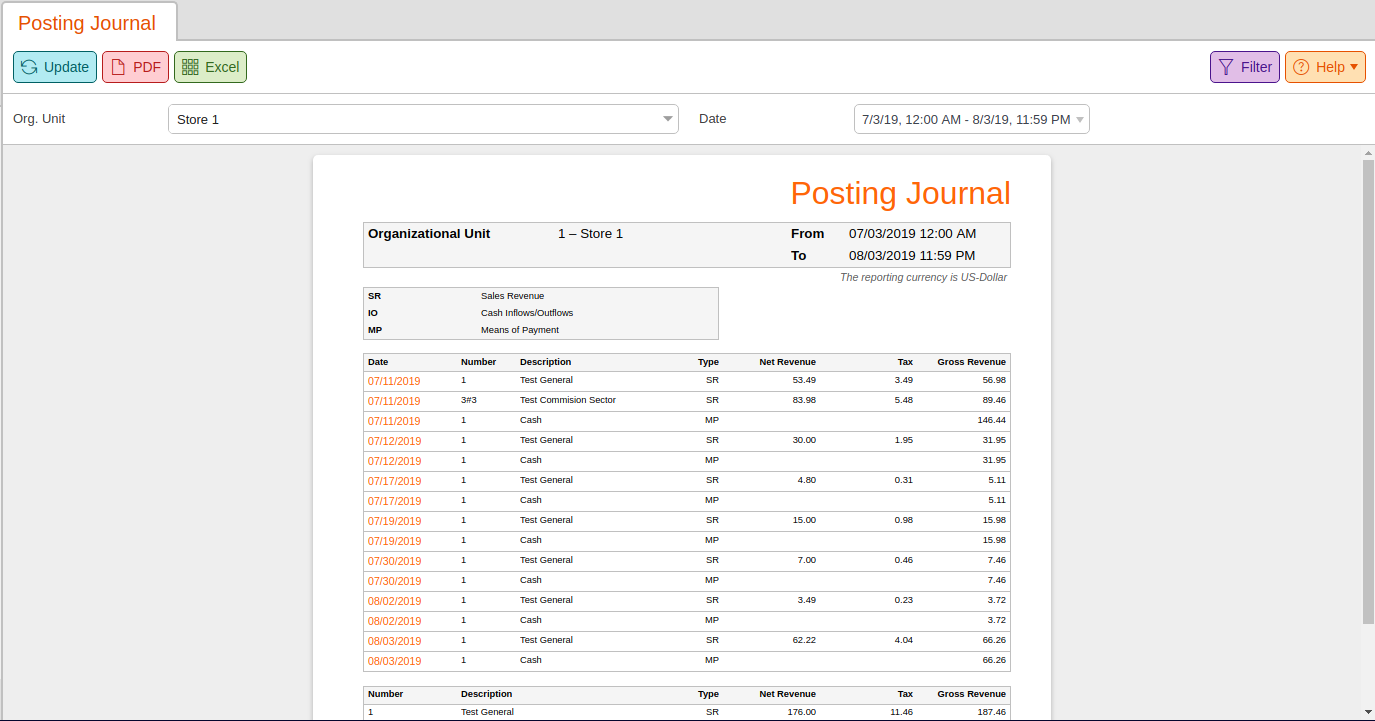1375x721 pixels.
Task: Click the Gross Revenue header in first table
Action: (971, 362)
